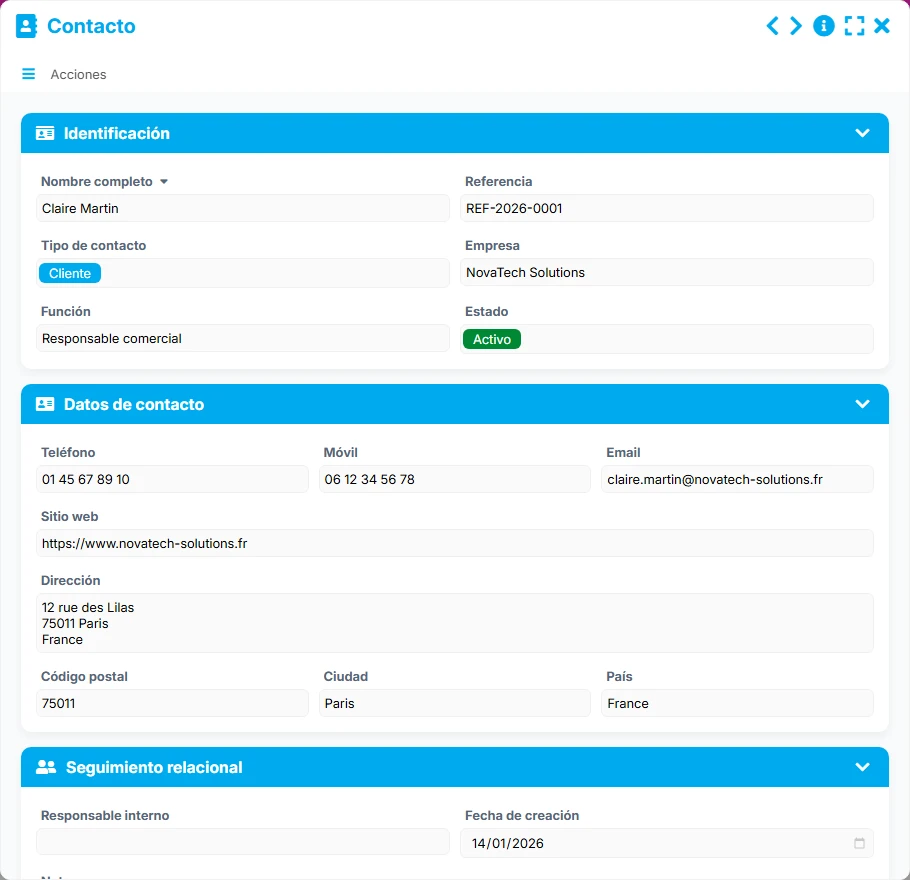Click the Datos de contacto section title

coord(134,405)
